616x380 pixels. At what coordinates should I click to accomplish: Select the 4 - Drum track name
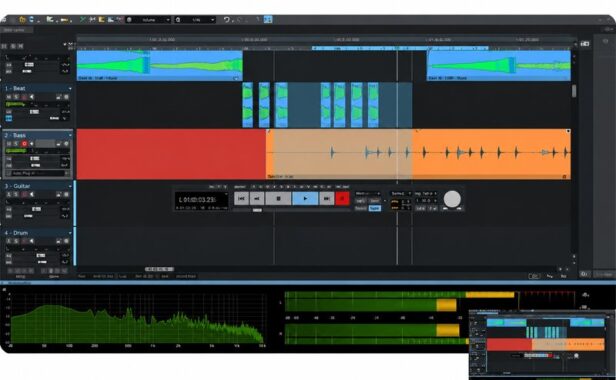pyautogui.click(x=16, y=233)
